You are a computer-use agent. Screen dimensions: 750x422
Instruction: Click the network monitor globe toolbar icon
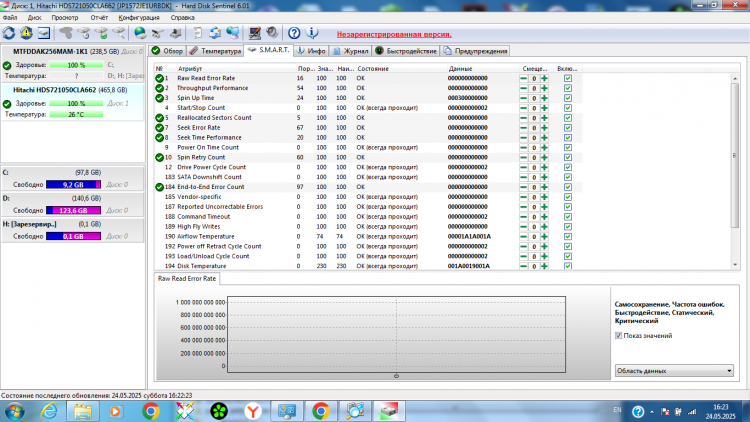pyautogui.click(x=232, y=33)
